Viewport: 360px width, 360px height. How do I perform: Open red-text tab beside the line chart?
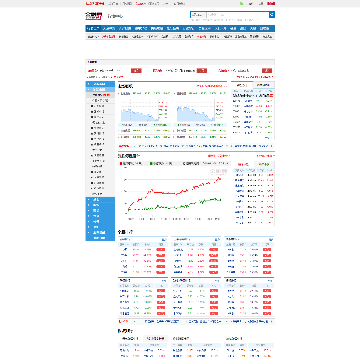tap(243, 164)
